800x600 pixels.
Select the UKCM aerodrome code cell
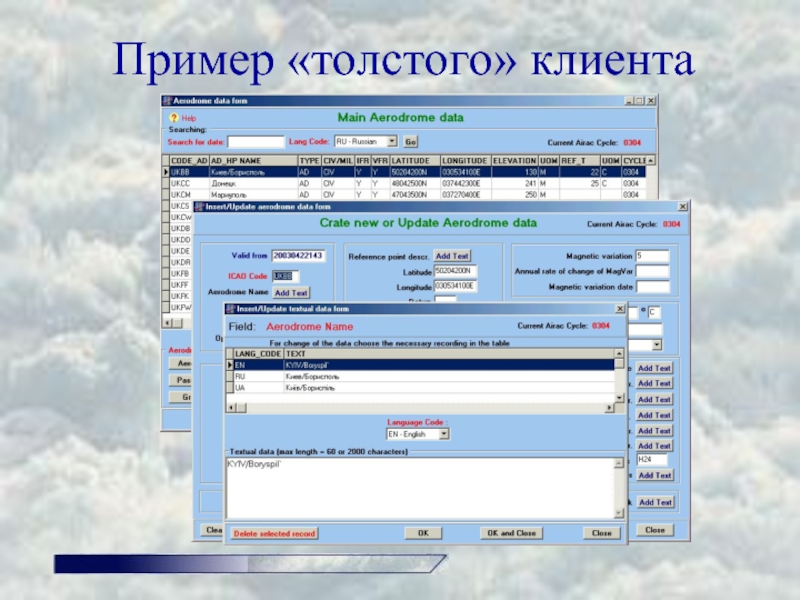(x=189, y=195)
